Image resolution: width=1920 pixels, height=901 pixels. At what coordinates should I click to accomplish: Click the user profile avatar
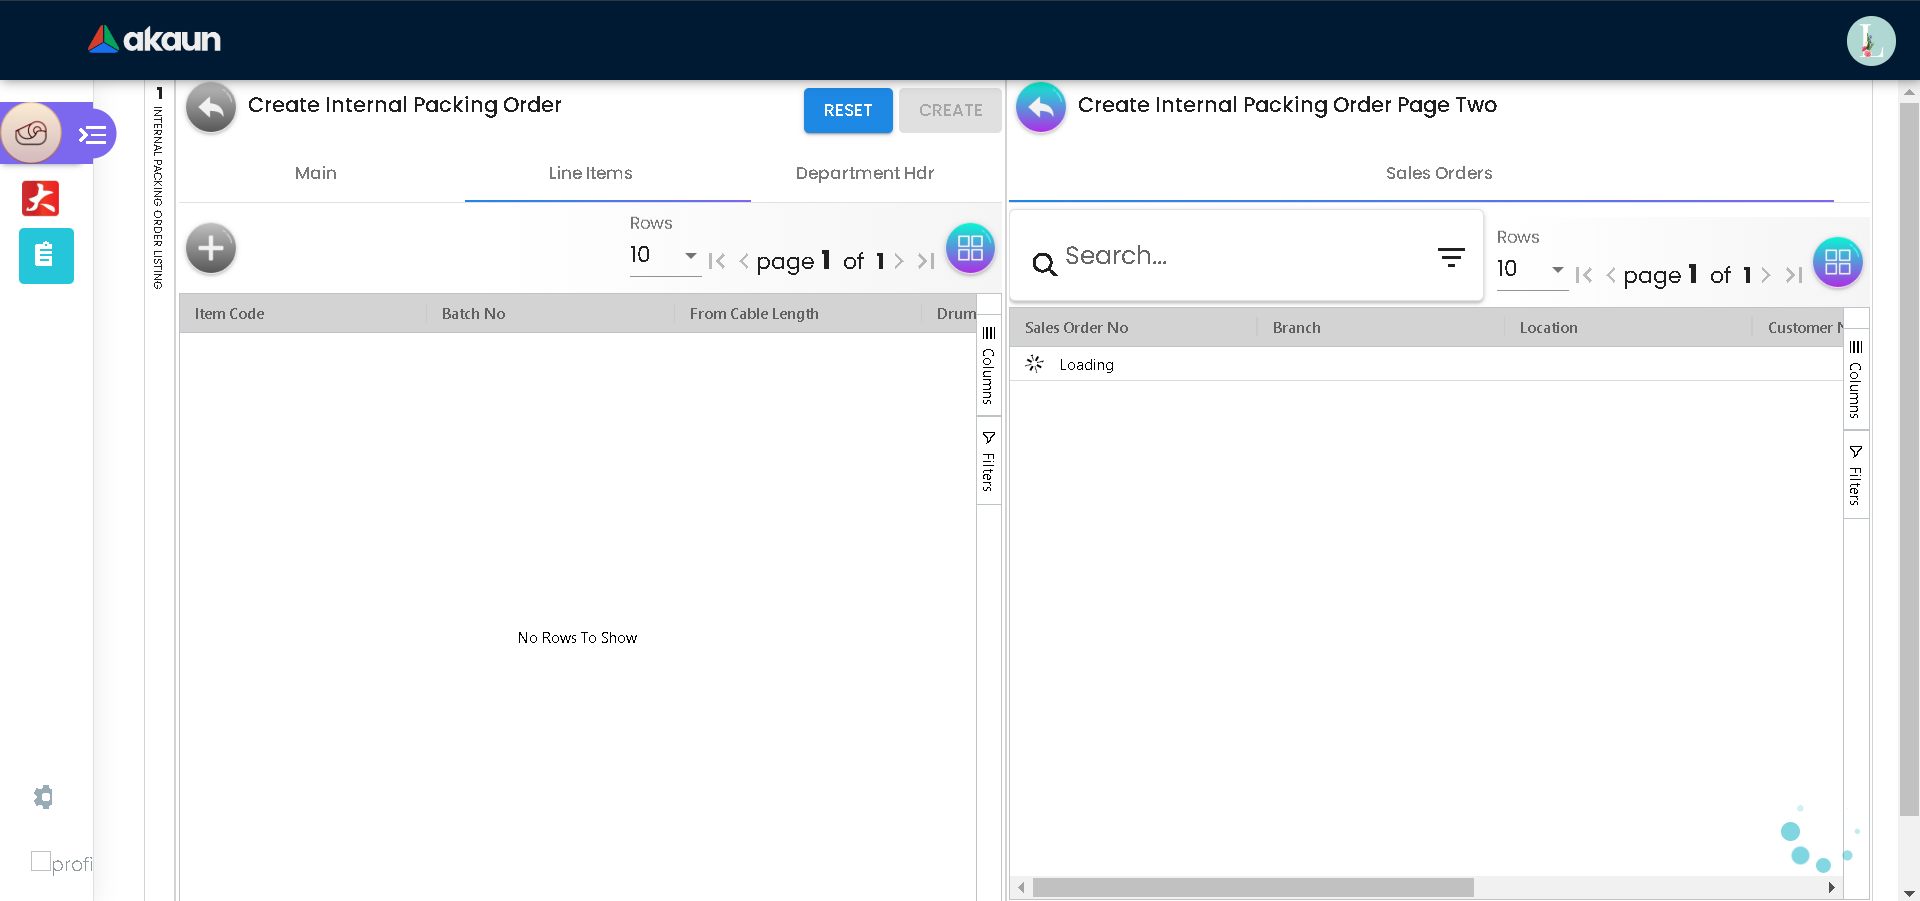click(x=1870, y=41)
